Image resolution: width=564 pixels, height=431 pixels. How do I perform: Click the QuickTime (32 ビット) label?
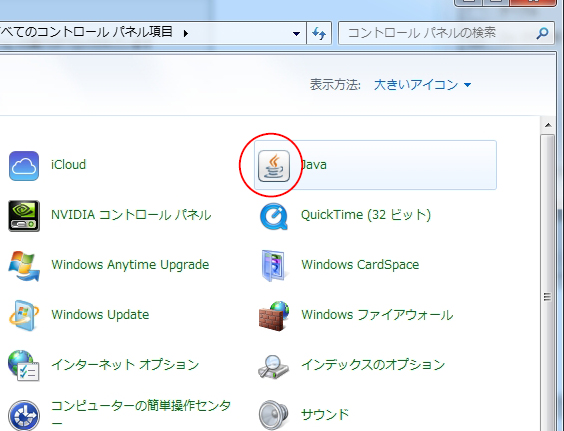tap(366, 215)
